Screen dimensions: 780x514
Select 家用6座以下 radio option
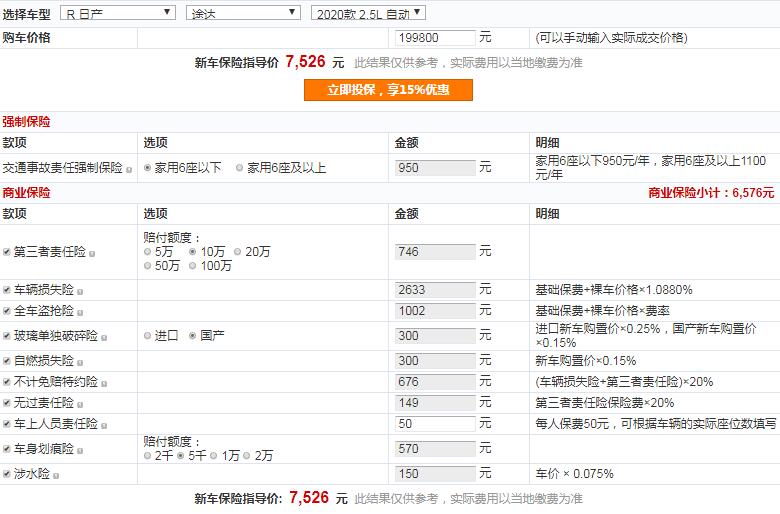coord(147,168)
